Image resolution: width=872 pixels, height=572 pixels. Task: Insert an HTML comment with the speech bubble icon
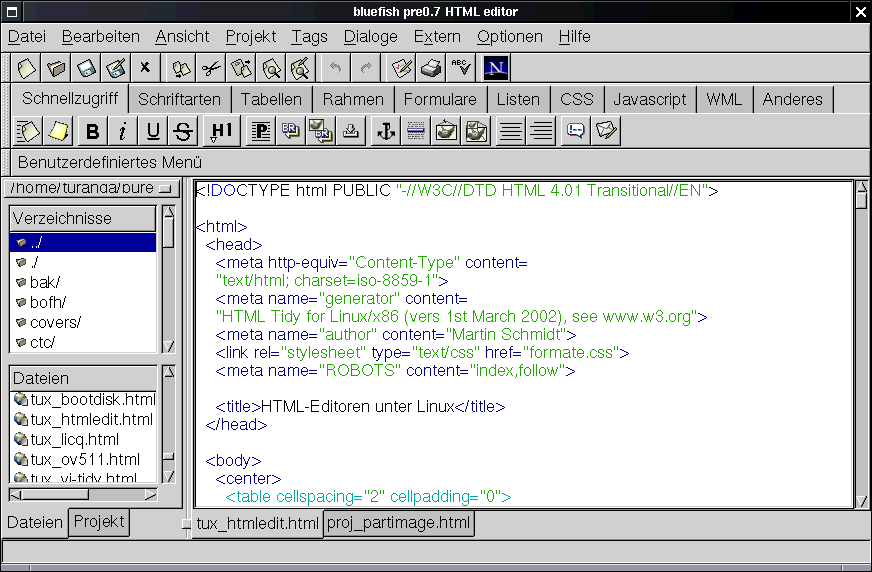(x=576, y=131)
